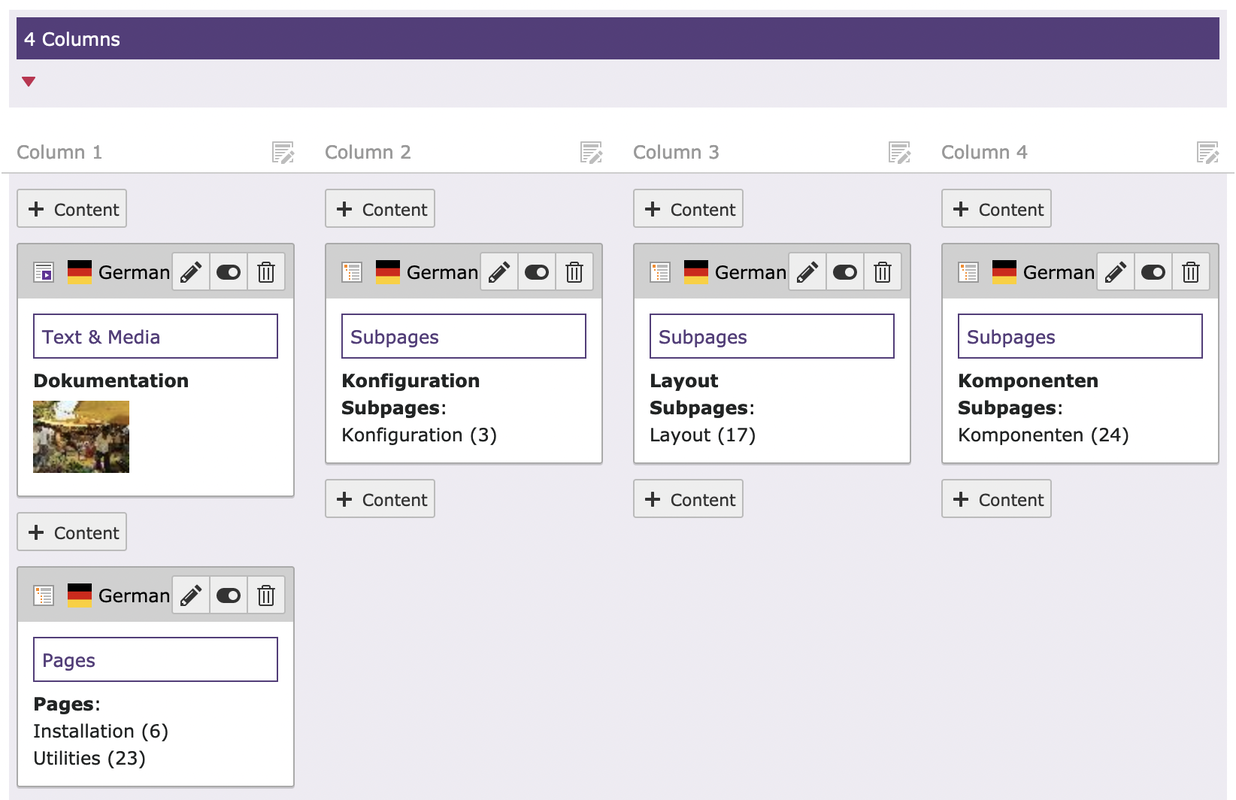
Task: Toggle visibility of the Komponenten element
Action: pos(1154,272)
